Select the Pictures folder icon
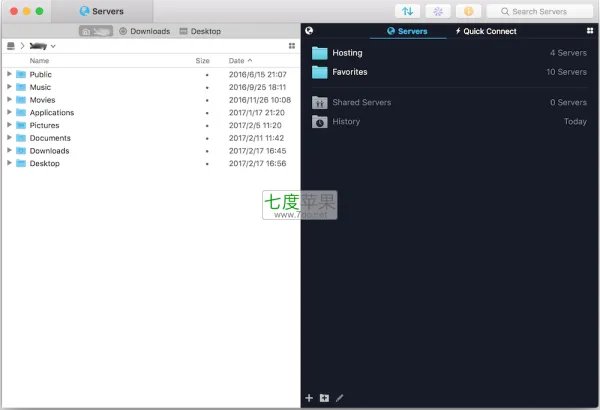 (x=21, y=125)
